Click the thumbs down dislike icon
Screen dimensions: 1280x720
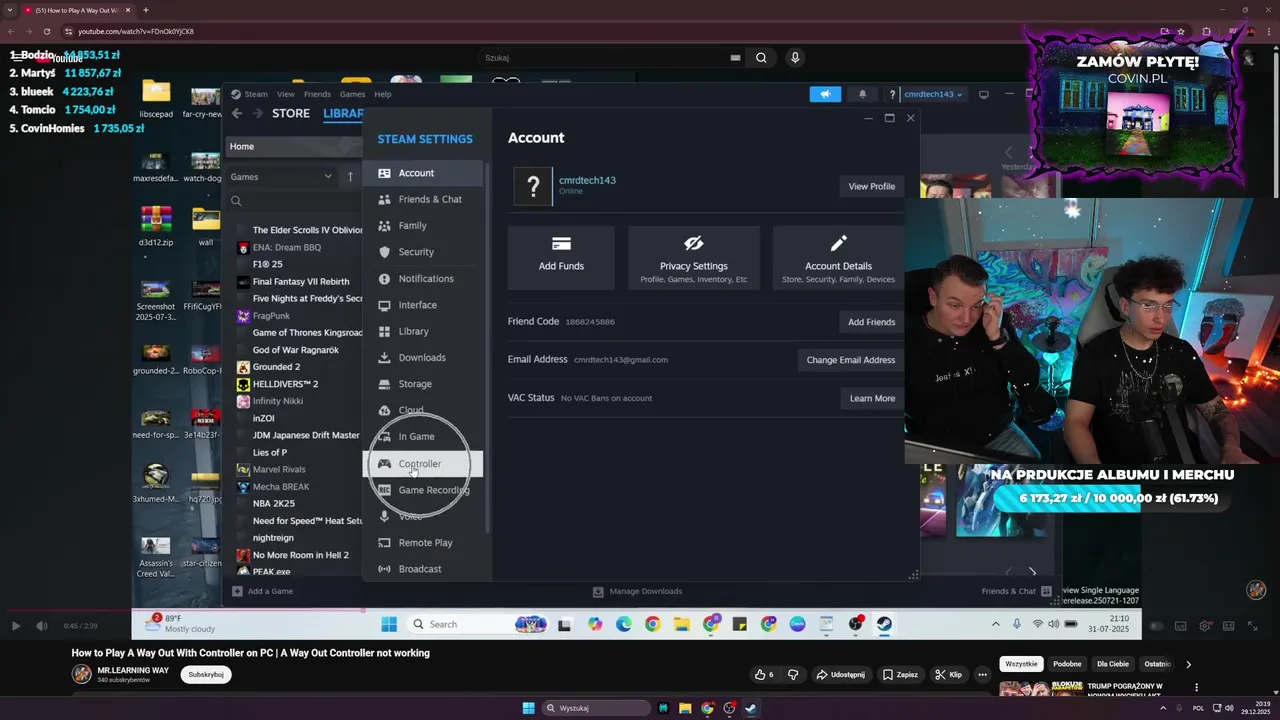coord(793,674)
